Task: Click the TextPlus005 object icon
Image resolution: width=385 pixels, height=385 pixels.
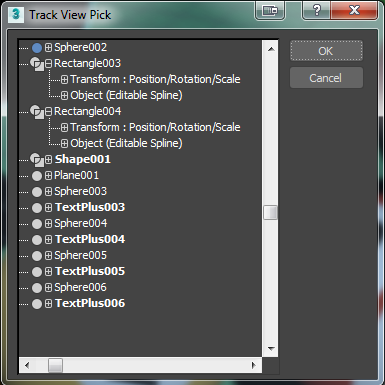Action: point(37,272)
